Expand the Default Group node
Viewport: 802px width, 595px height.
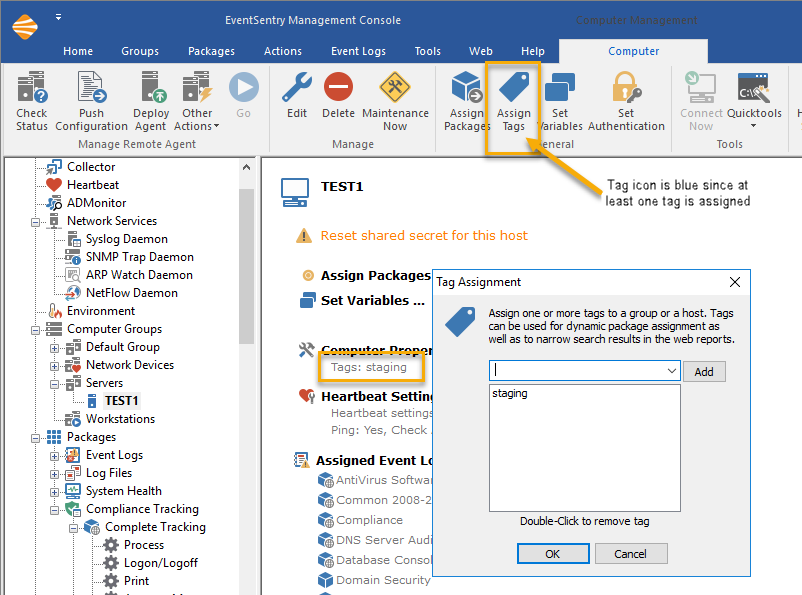pos(54,348)
